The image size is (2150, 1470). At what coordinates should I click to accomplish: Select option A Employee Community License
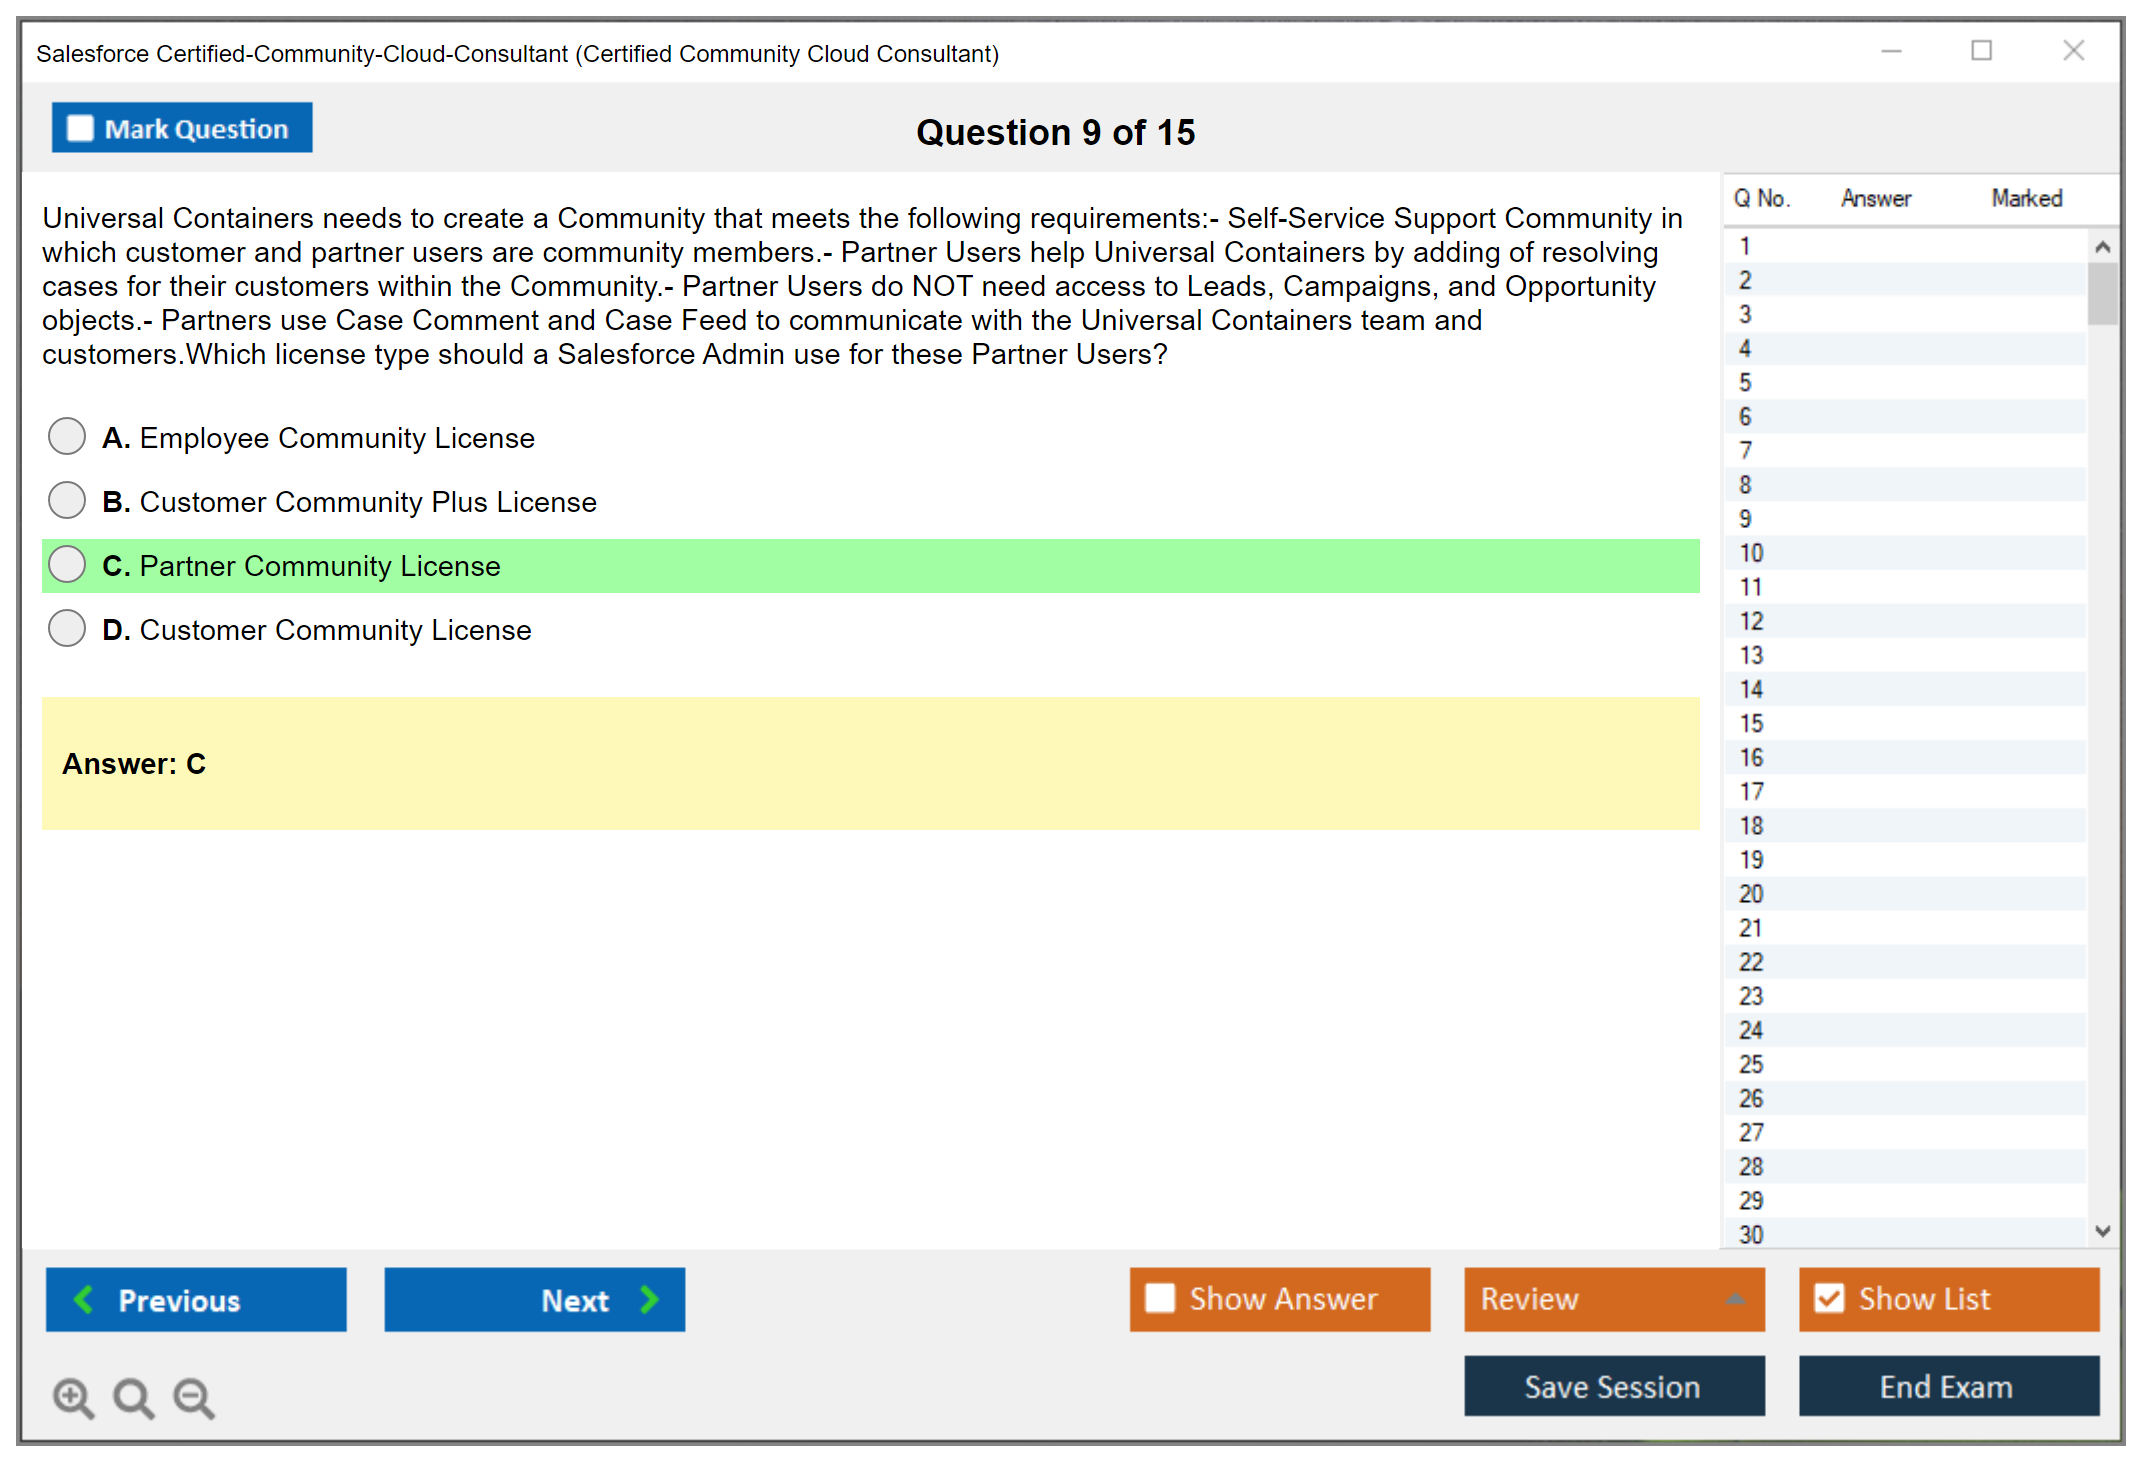click(67, 437)
